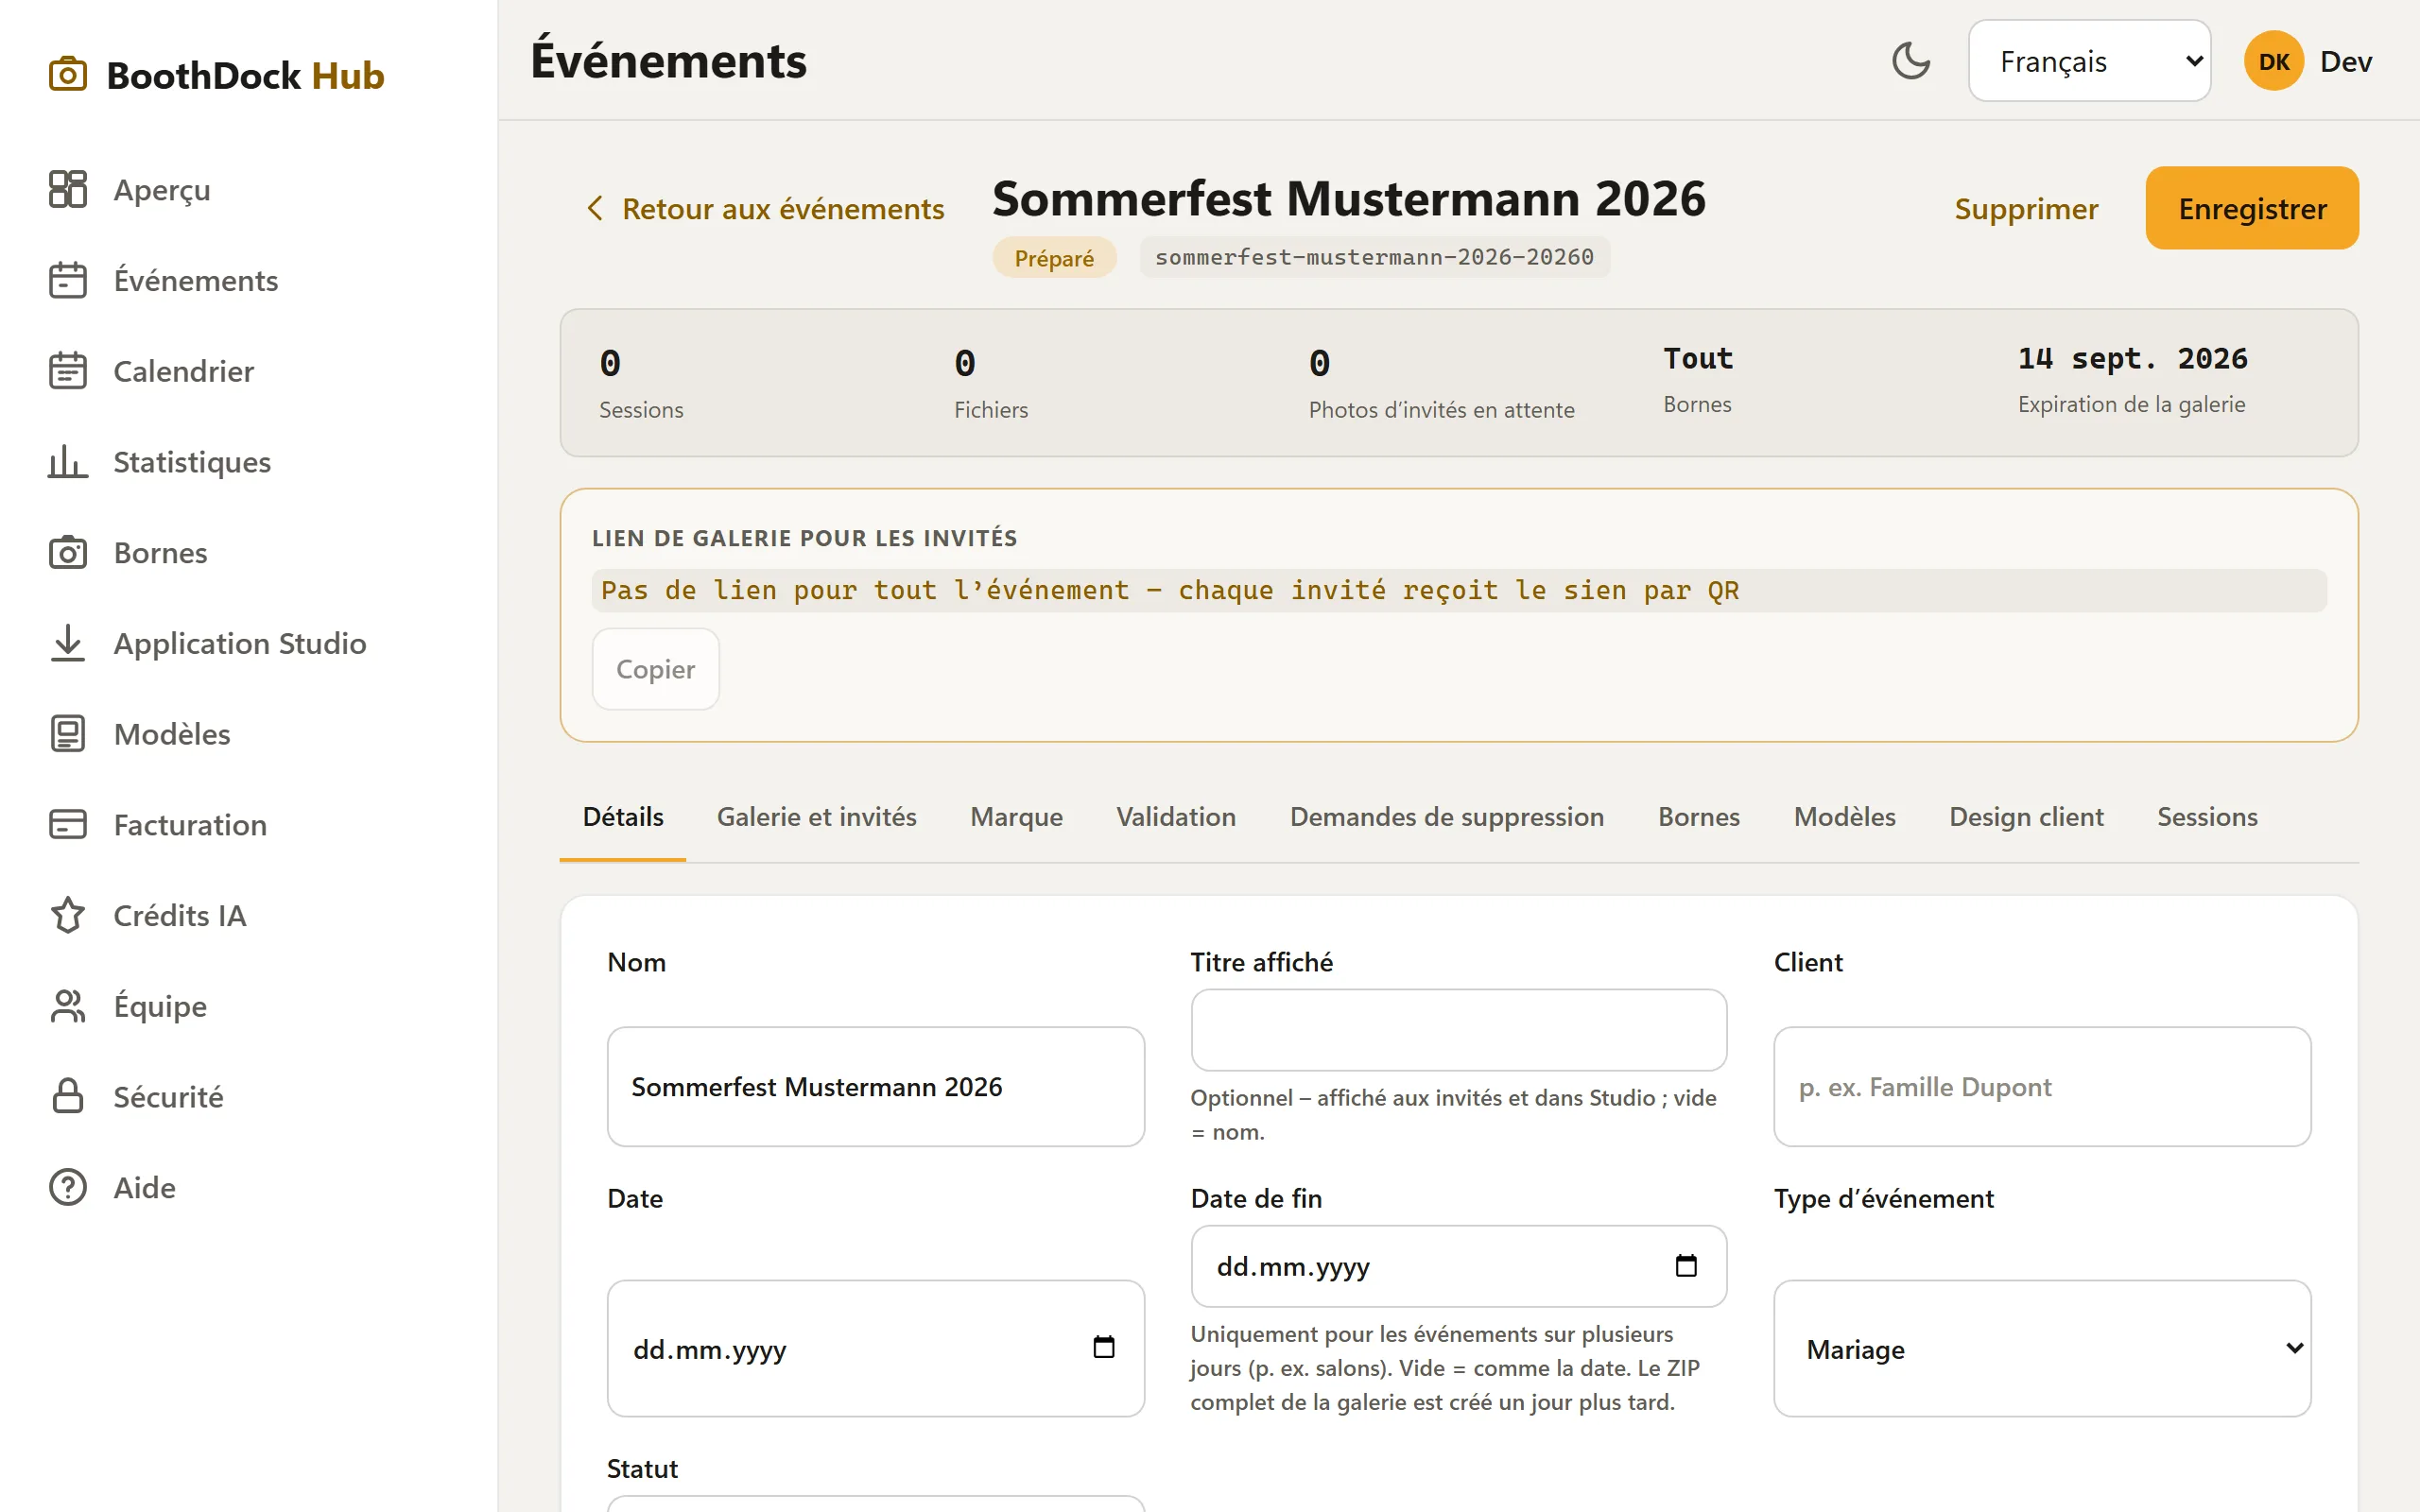
Task: Click the Application Studio download icon
Action: [68, 643]
